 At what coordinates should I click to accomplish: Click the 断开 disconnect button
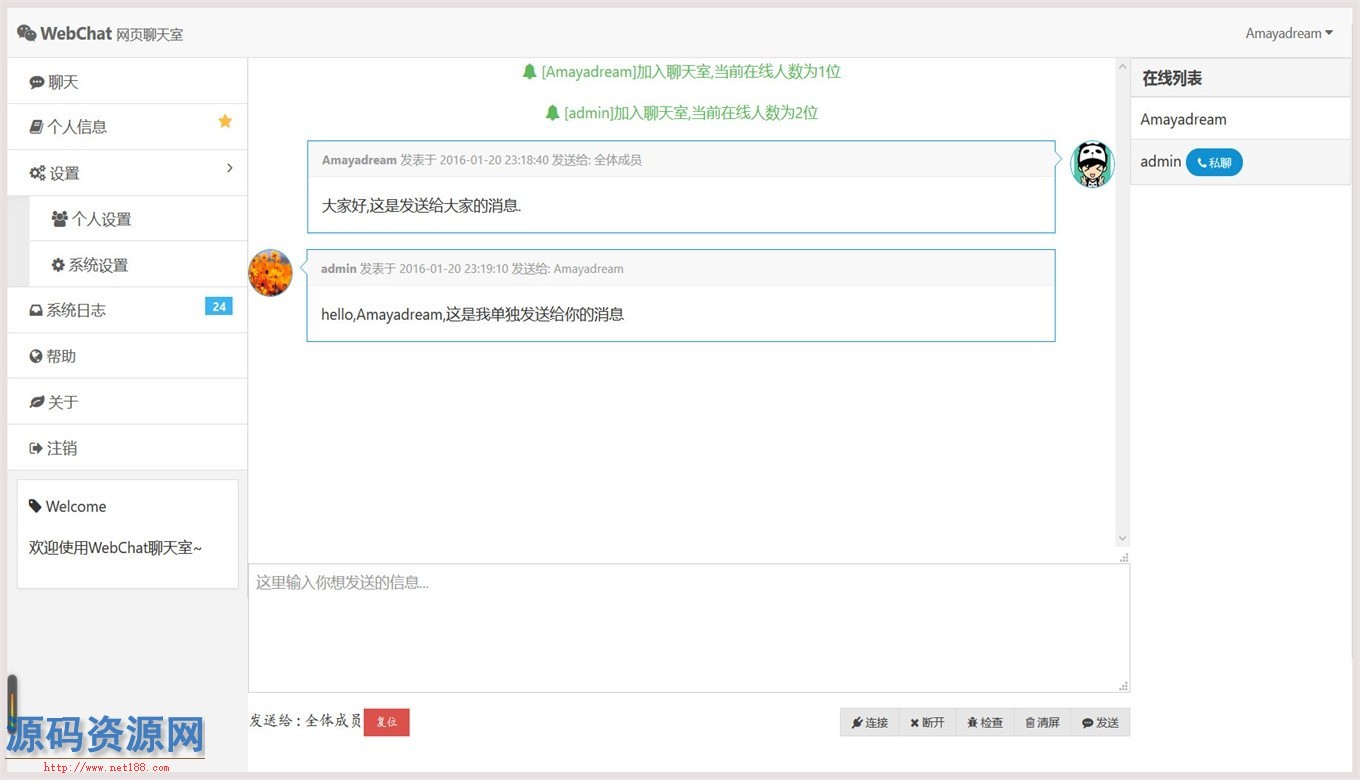[x=927, y=722]
